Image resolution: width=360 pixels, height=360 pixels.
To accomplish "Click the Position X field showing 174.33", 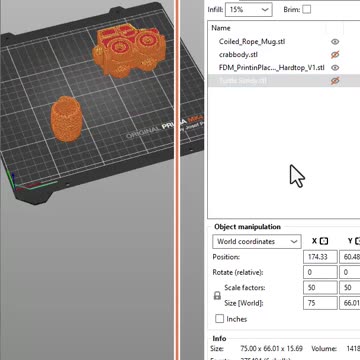I will click(320, 257).
